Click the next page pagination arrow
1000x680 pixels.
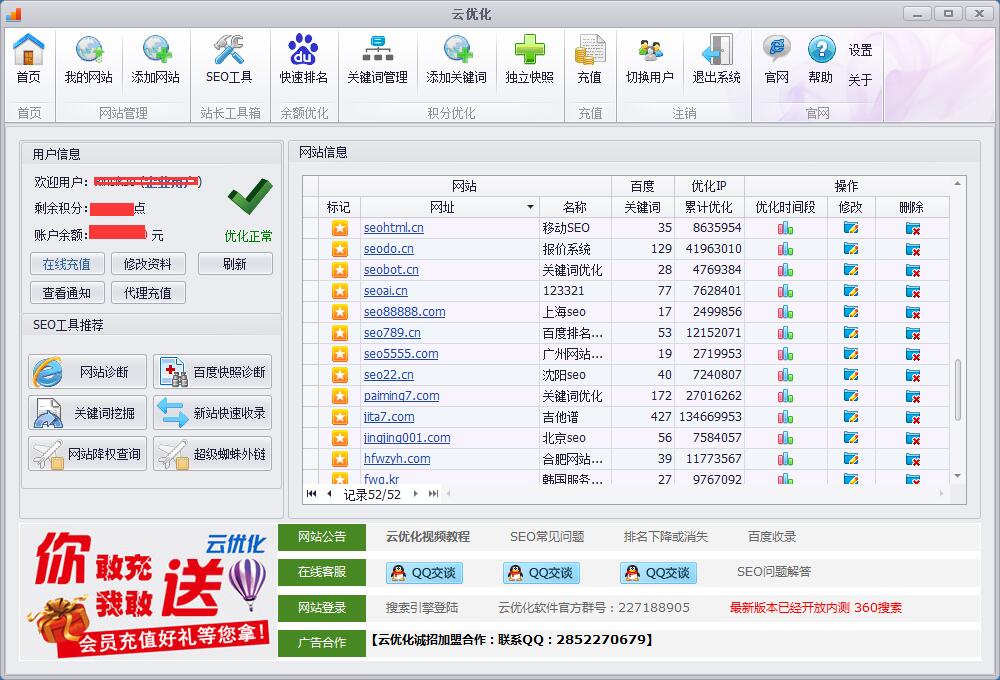tap(418, 493)
